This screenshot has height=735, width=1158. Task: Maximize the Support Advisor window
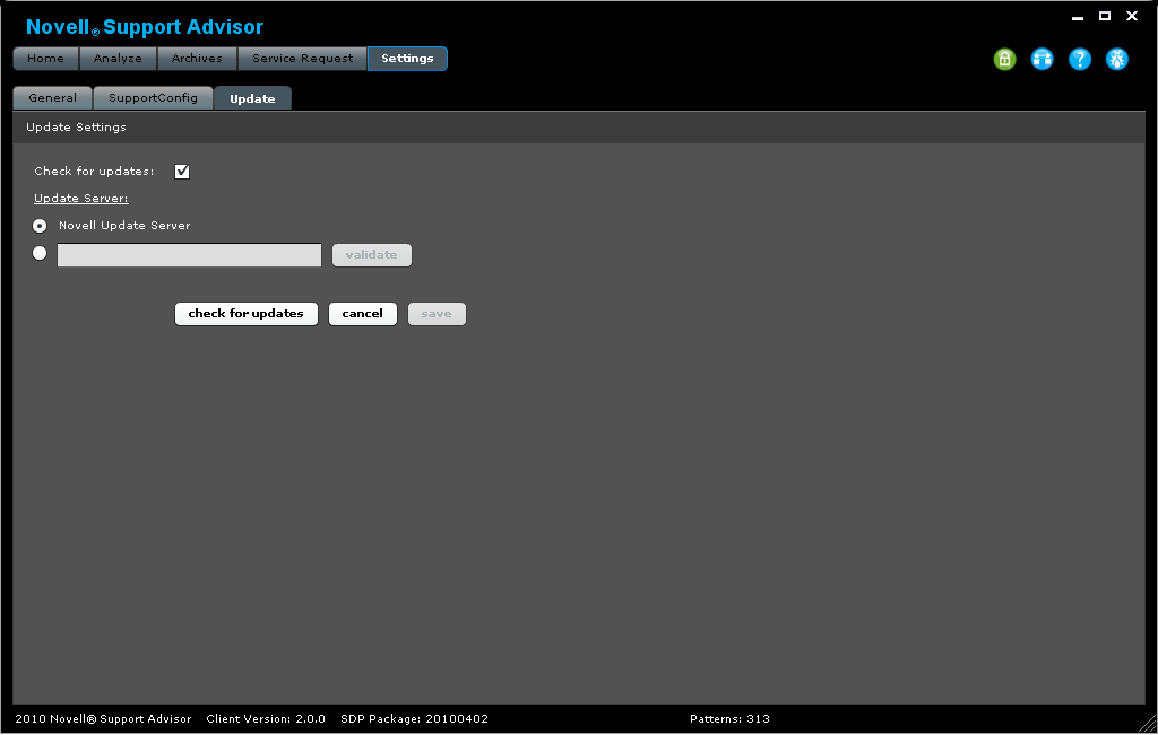[x=1105, y=16]
